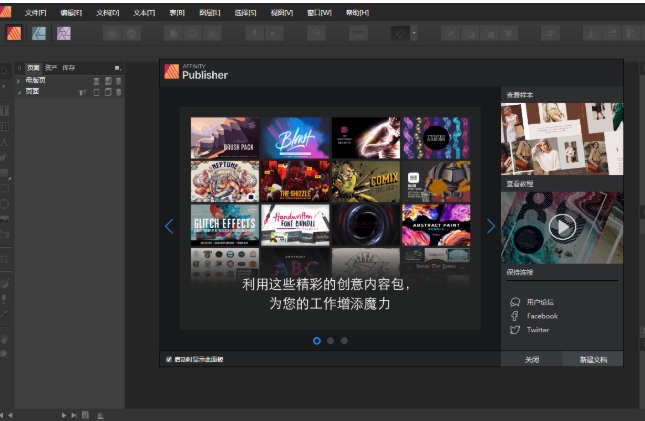The height and width of the screenshot is (421, 645).
Task: Select the Zoom tool
Action: coord(5,354)
